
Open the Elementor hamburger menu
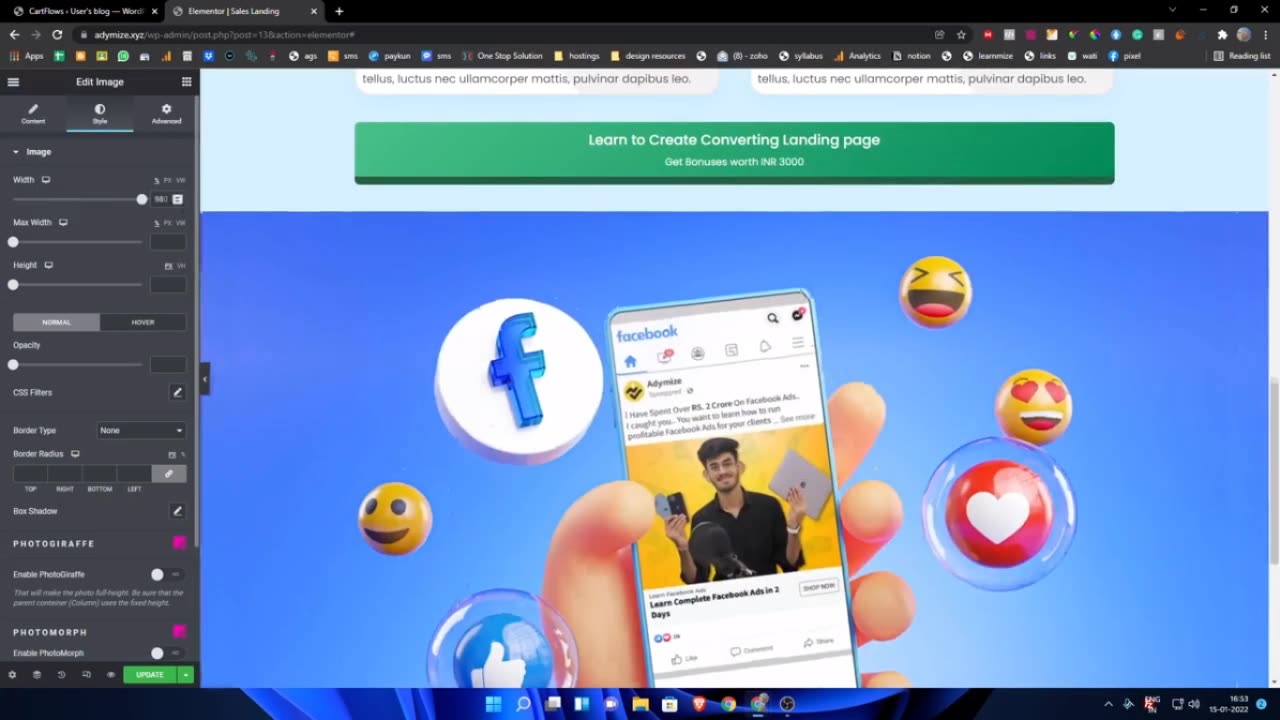point(13,82)
